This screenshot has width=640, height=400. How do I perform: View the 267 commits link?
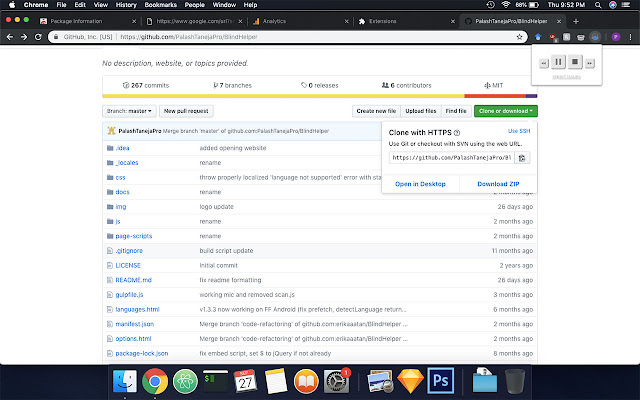pos(146,85)
